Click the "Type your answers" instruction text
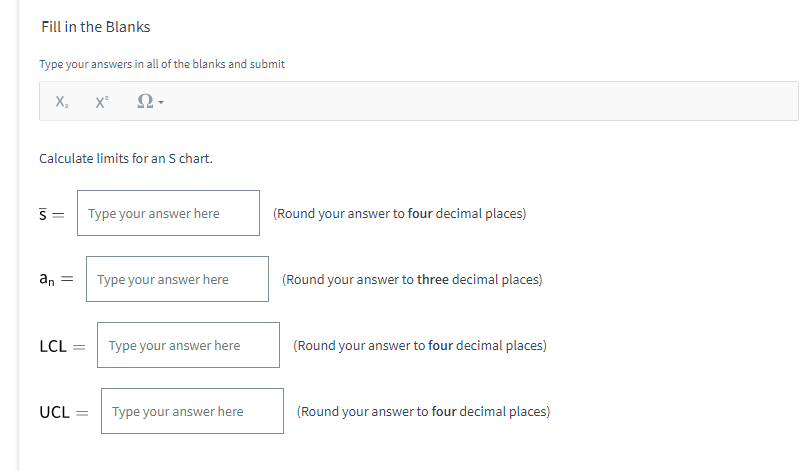Screen dimensions: 804x471 click(162, 64)
